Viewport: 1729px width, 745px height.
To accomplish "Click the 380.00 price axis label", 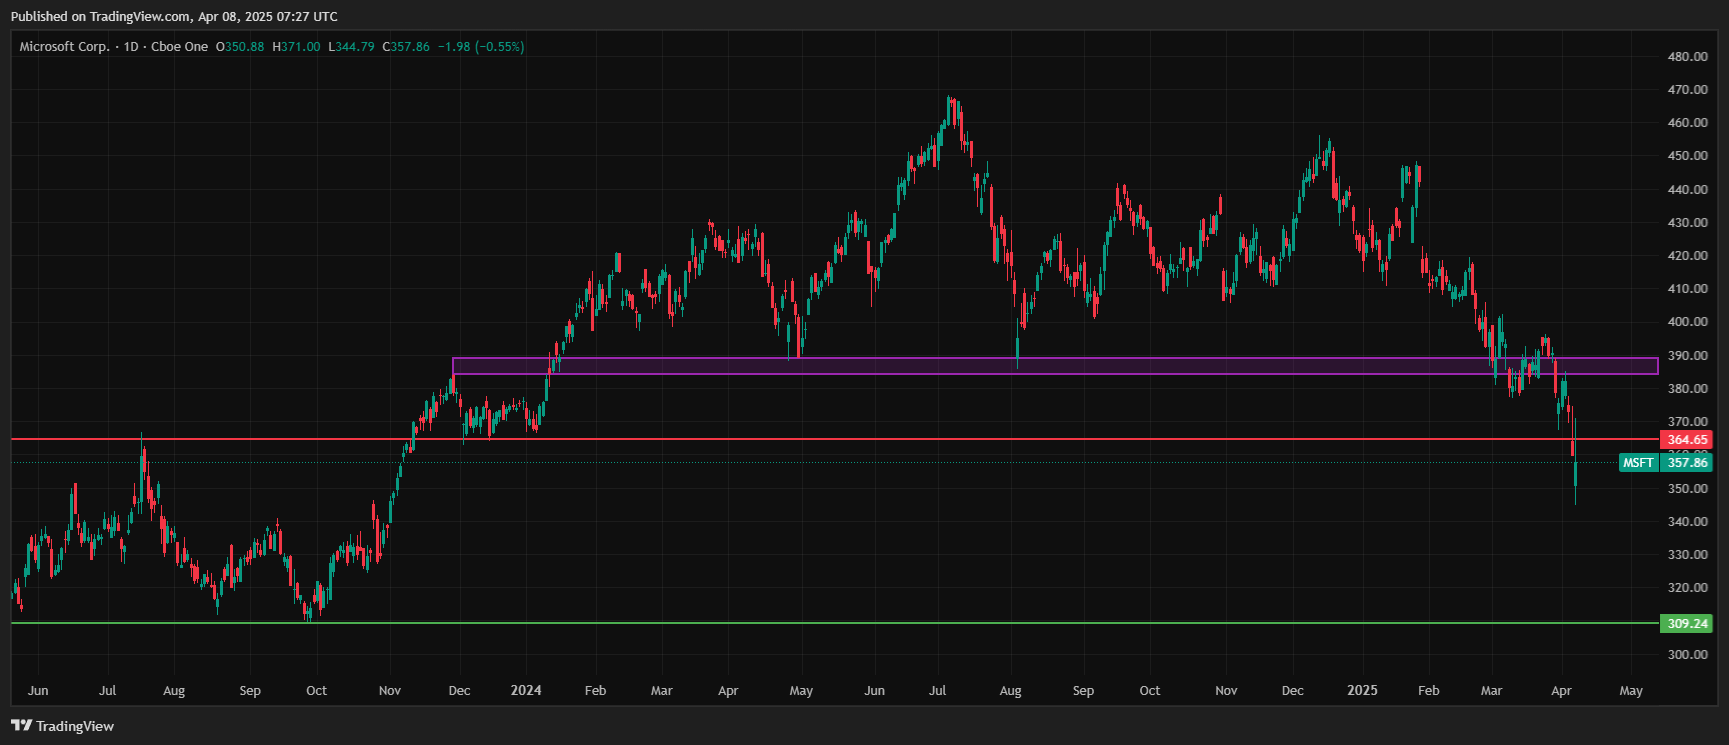I will click(1688, 389).
